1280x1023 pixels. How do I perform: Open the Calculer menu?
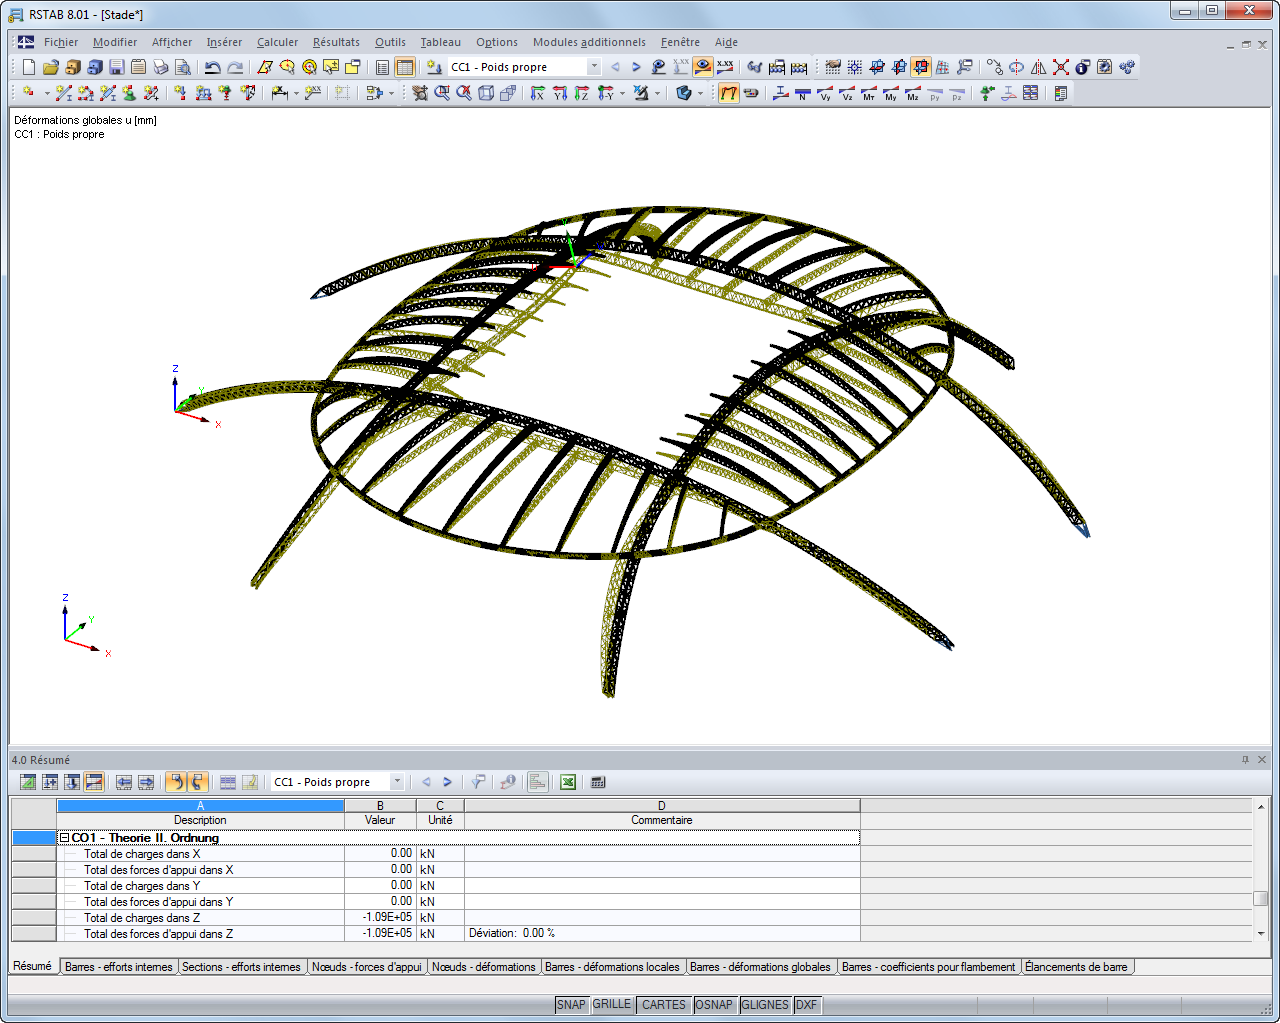coord(277,42)
